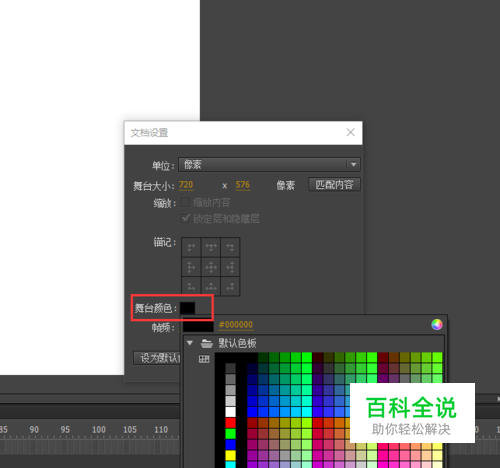Screen dimensions: 500x468
Task: Click the 匹配内容 button
Action: coord(334,184)
